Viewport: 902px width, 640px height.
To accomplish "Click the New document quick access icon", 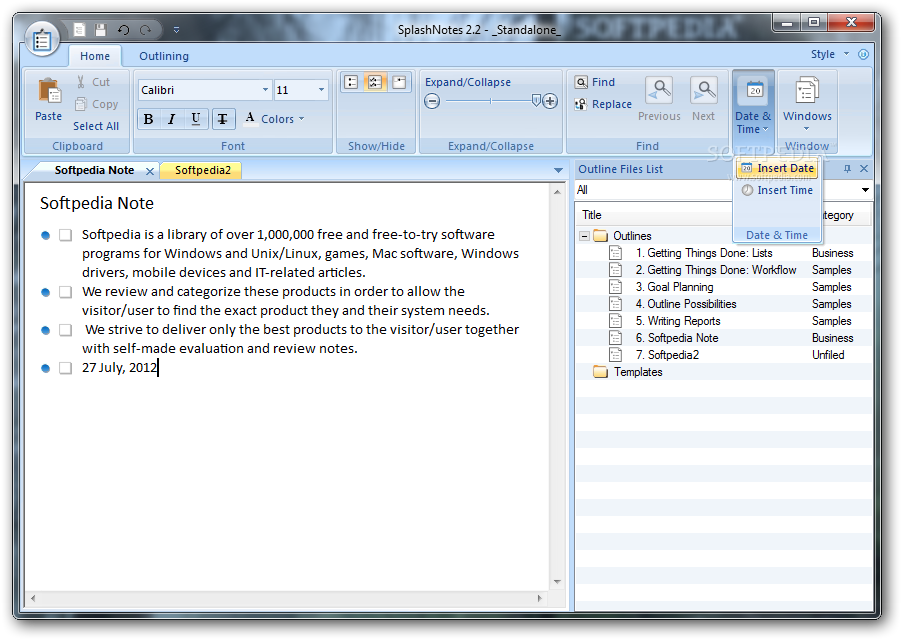I will [80, 29].
